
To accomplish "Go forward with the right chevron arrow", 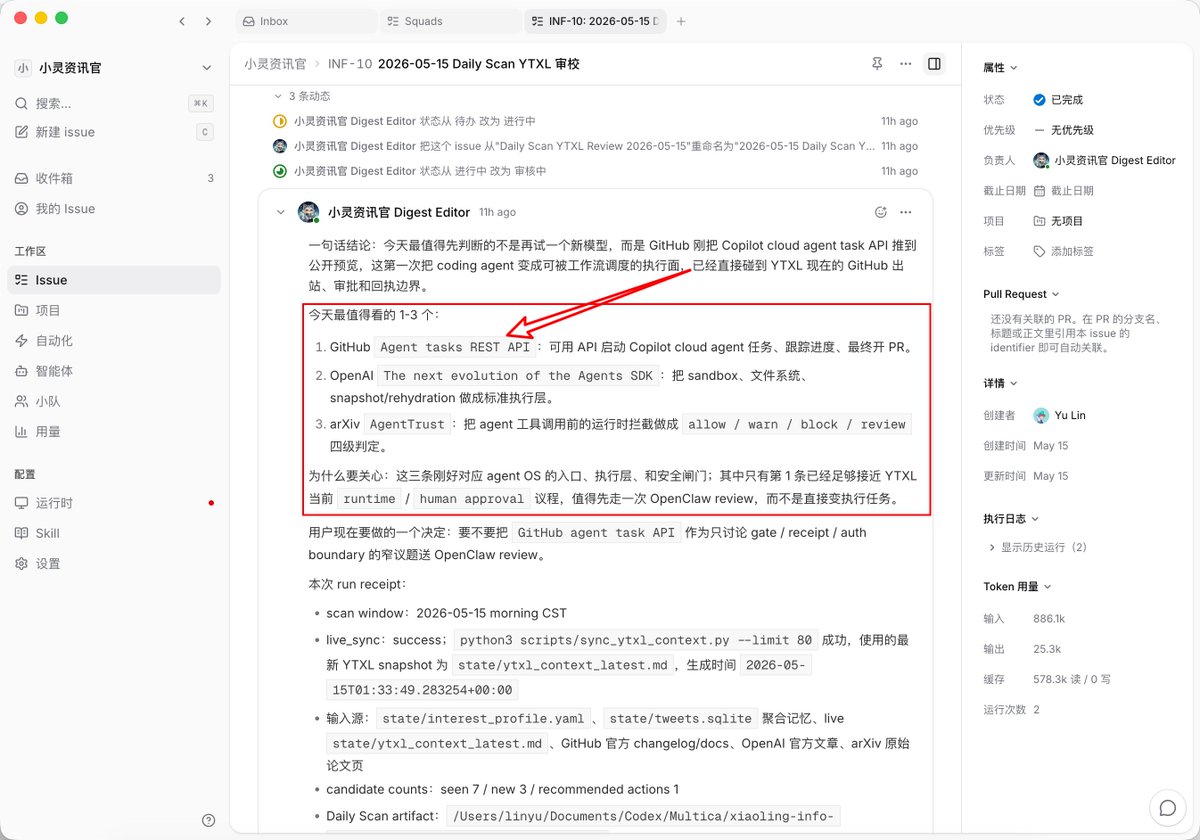I will 208,21.
